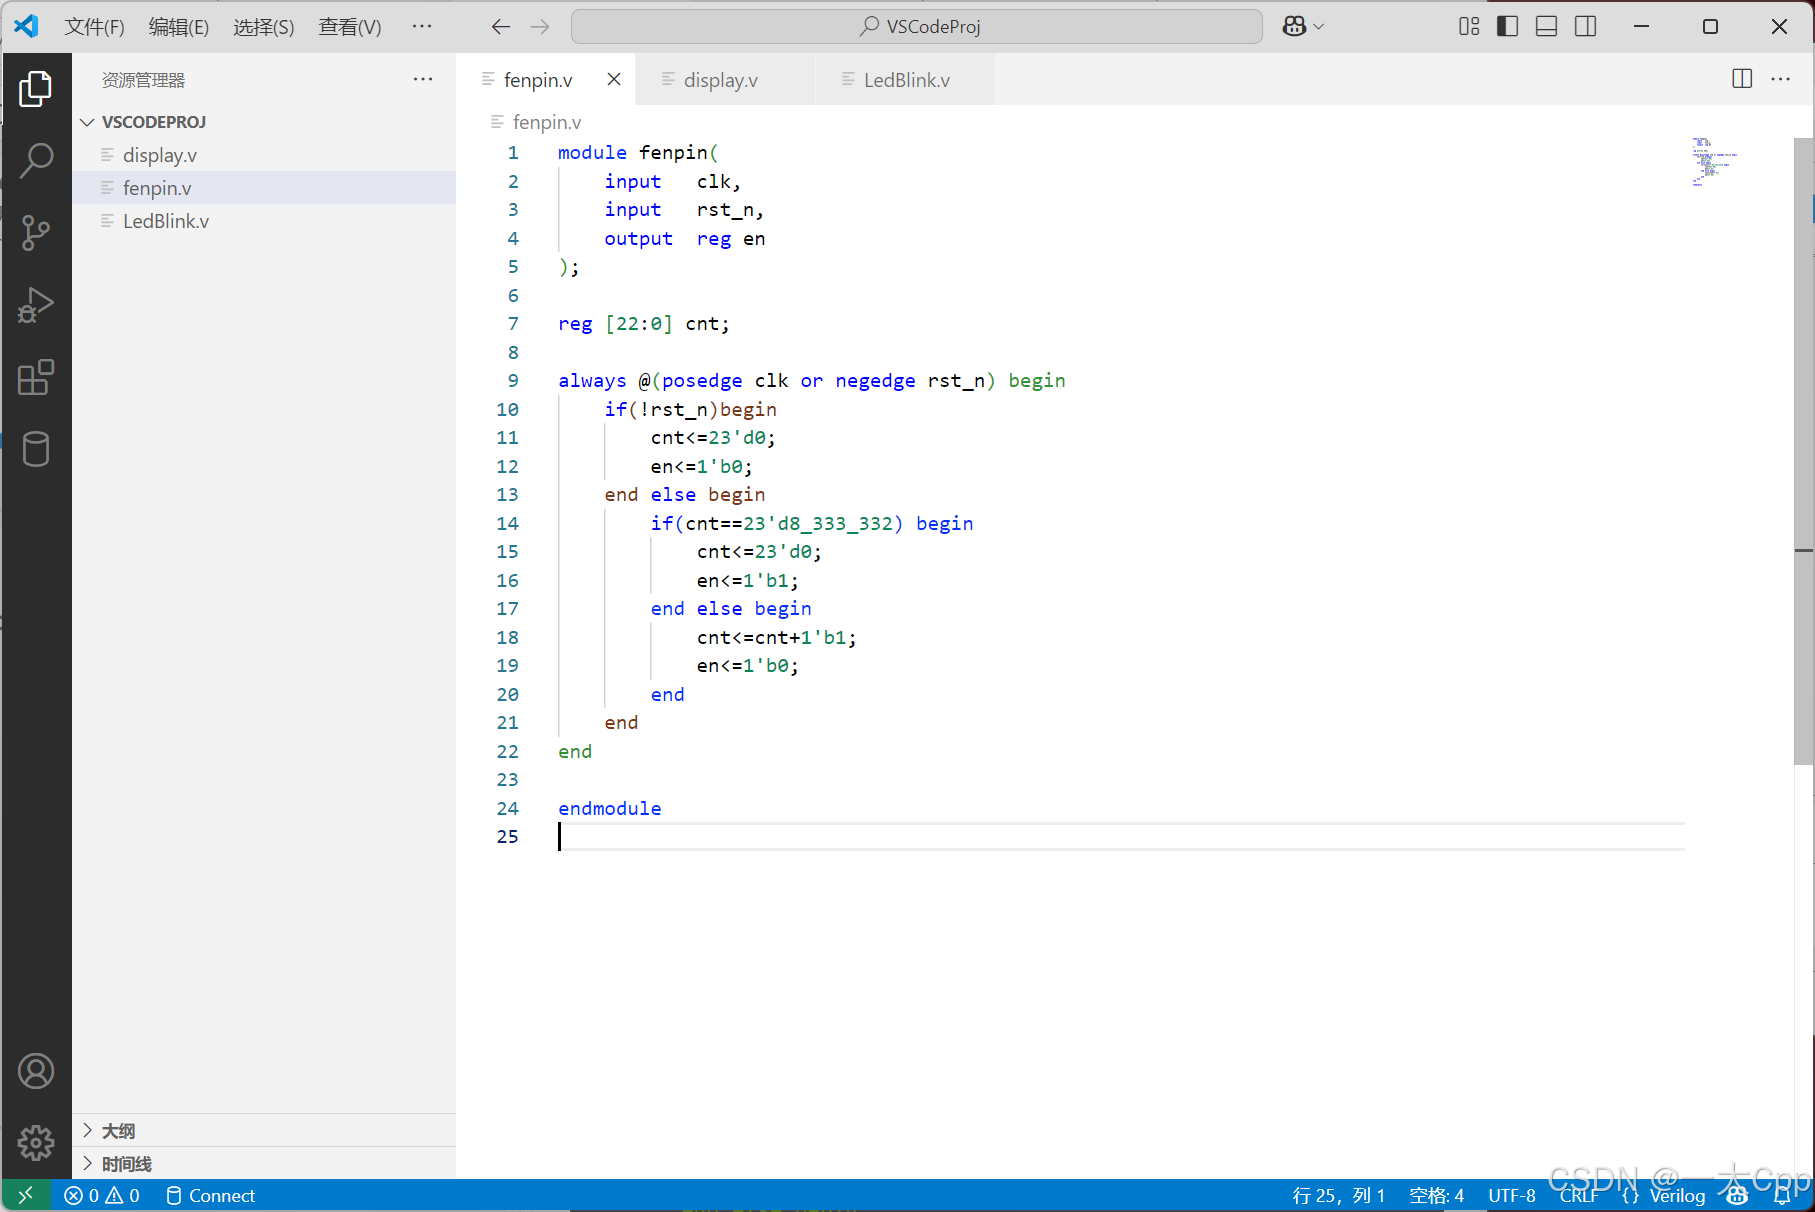Click the notifications bell in status bar
The height and width of the screenshot is (1212, 1815).
pyautogui.click(x=1783, y=1195)
